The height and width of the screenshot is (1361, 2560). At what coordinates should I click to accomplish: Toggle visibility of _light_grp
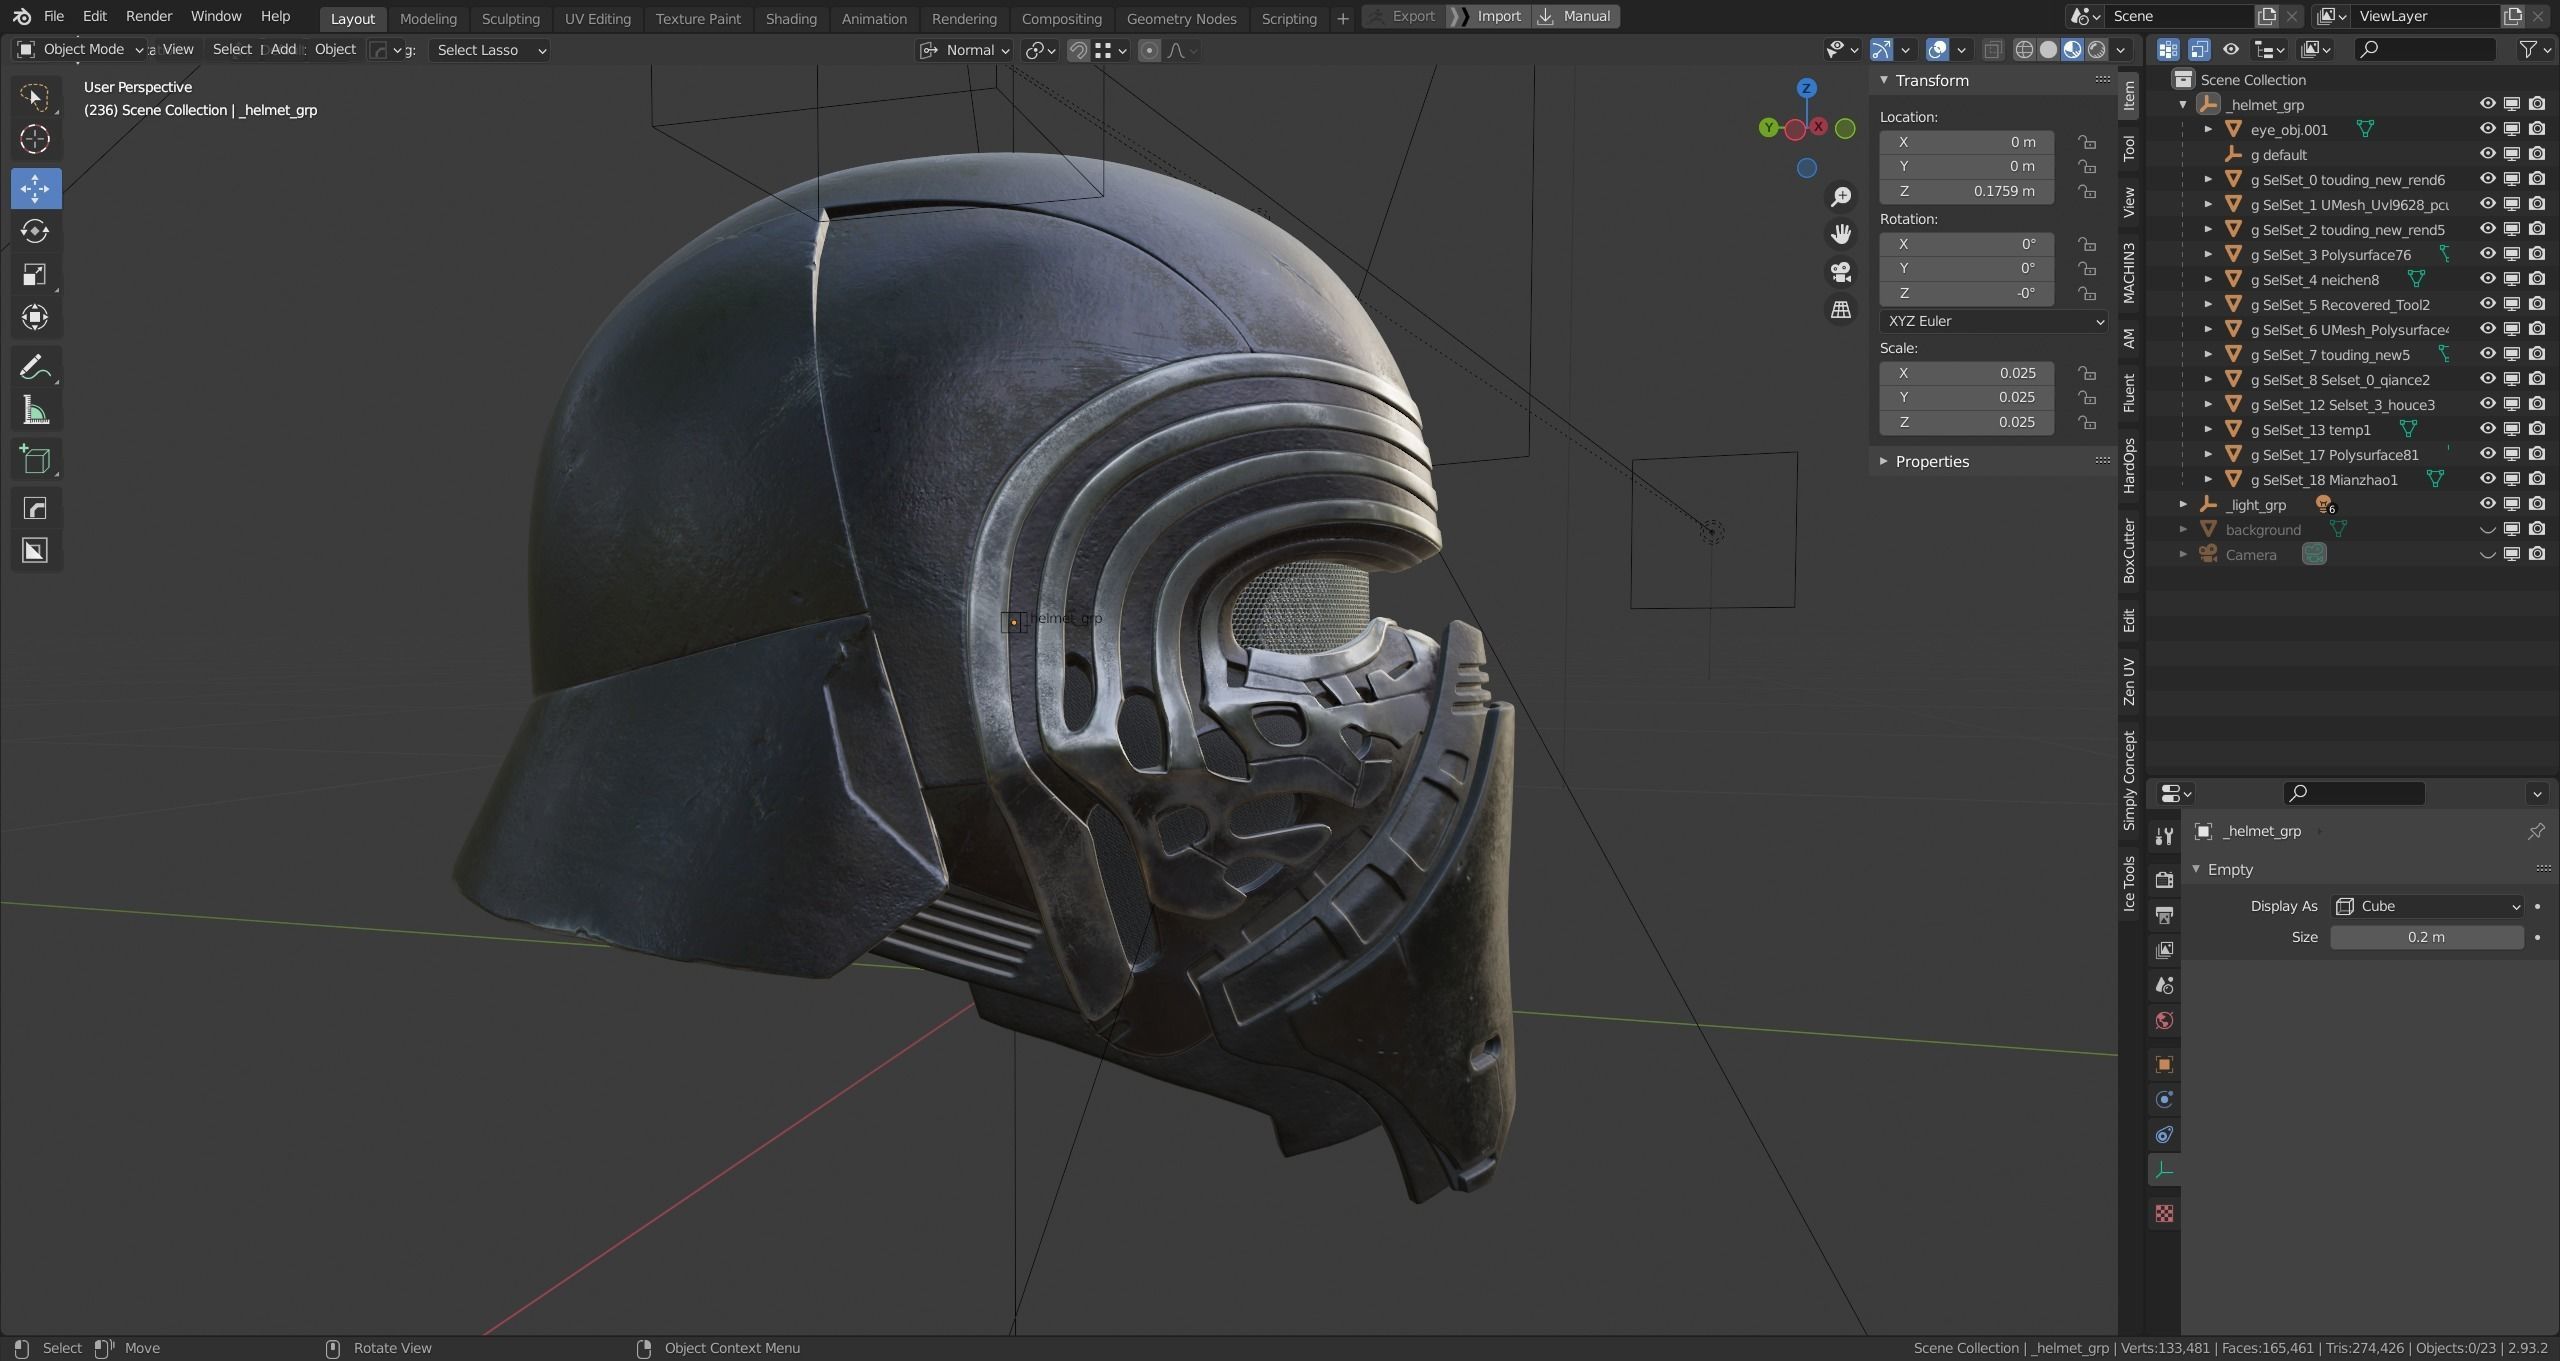coord(2487,504)
